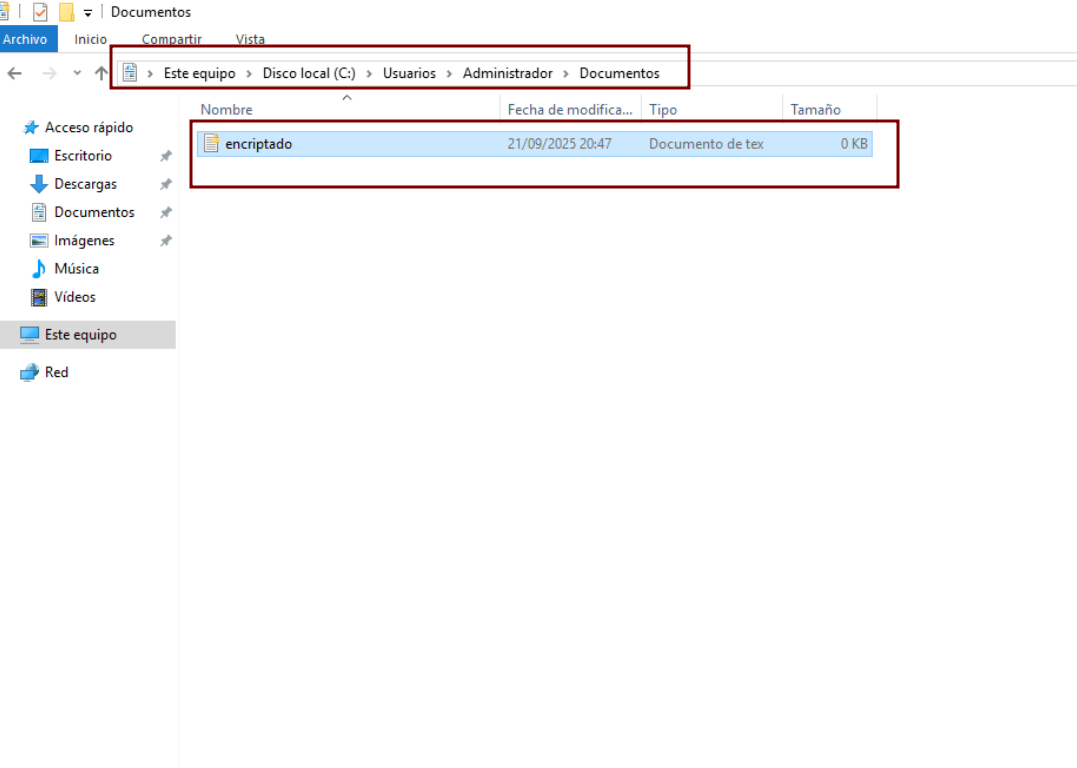Click the encriptado text file icon
This screenshot has height=768, width=1077.
[x=212, y=143]
